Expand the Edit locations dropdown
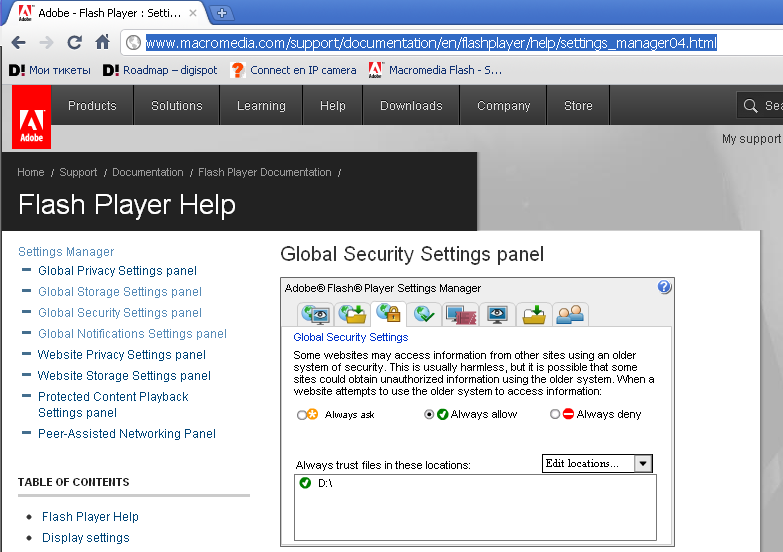This screenshot has height=552, width=783. pyautogui.click(x=643, y=464)
